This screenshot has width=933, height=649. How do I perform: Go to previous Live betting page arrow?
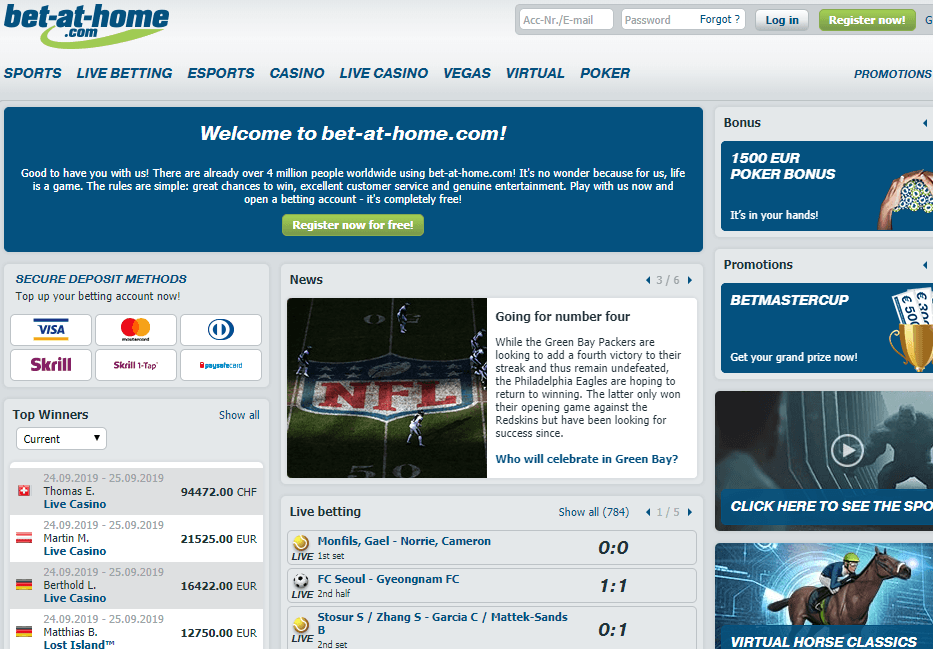point(648,512)
